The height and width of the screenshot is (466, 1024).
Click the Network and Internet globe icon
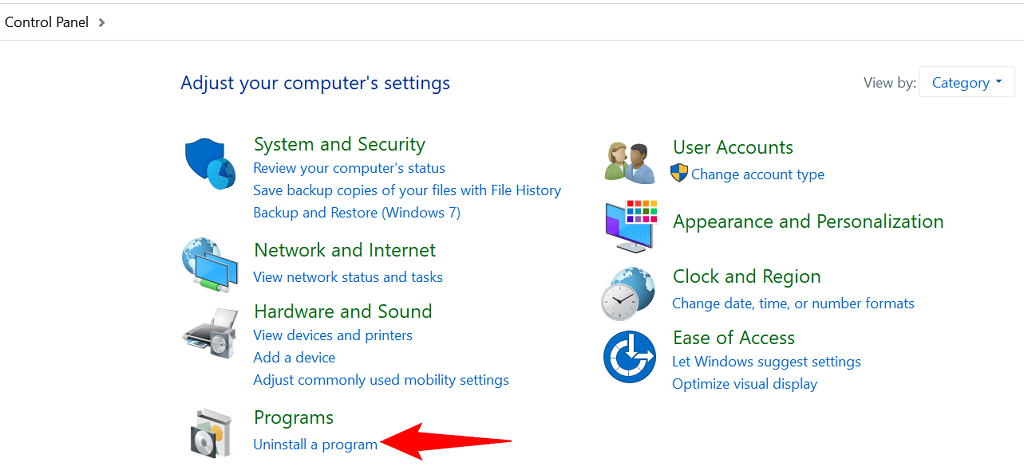click(x=210, y=265)
